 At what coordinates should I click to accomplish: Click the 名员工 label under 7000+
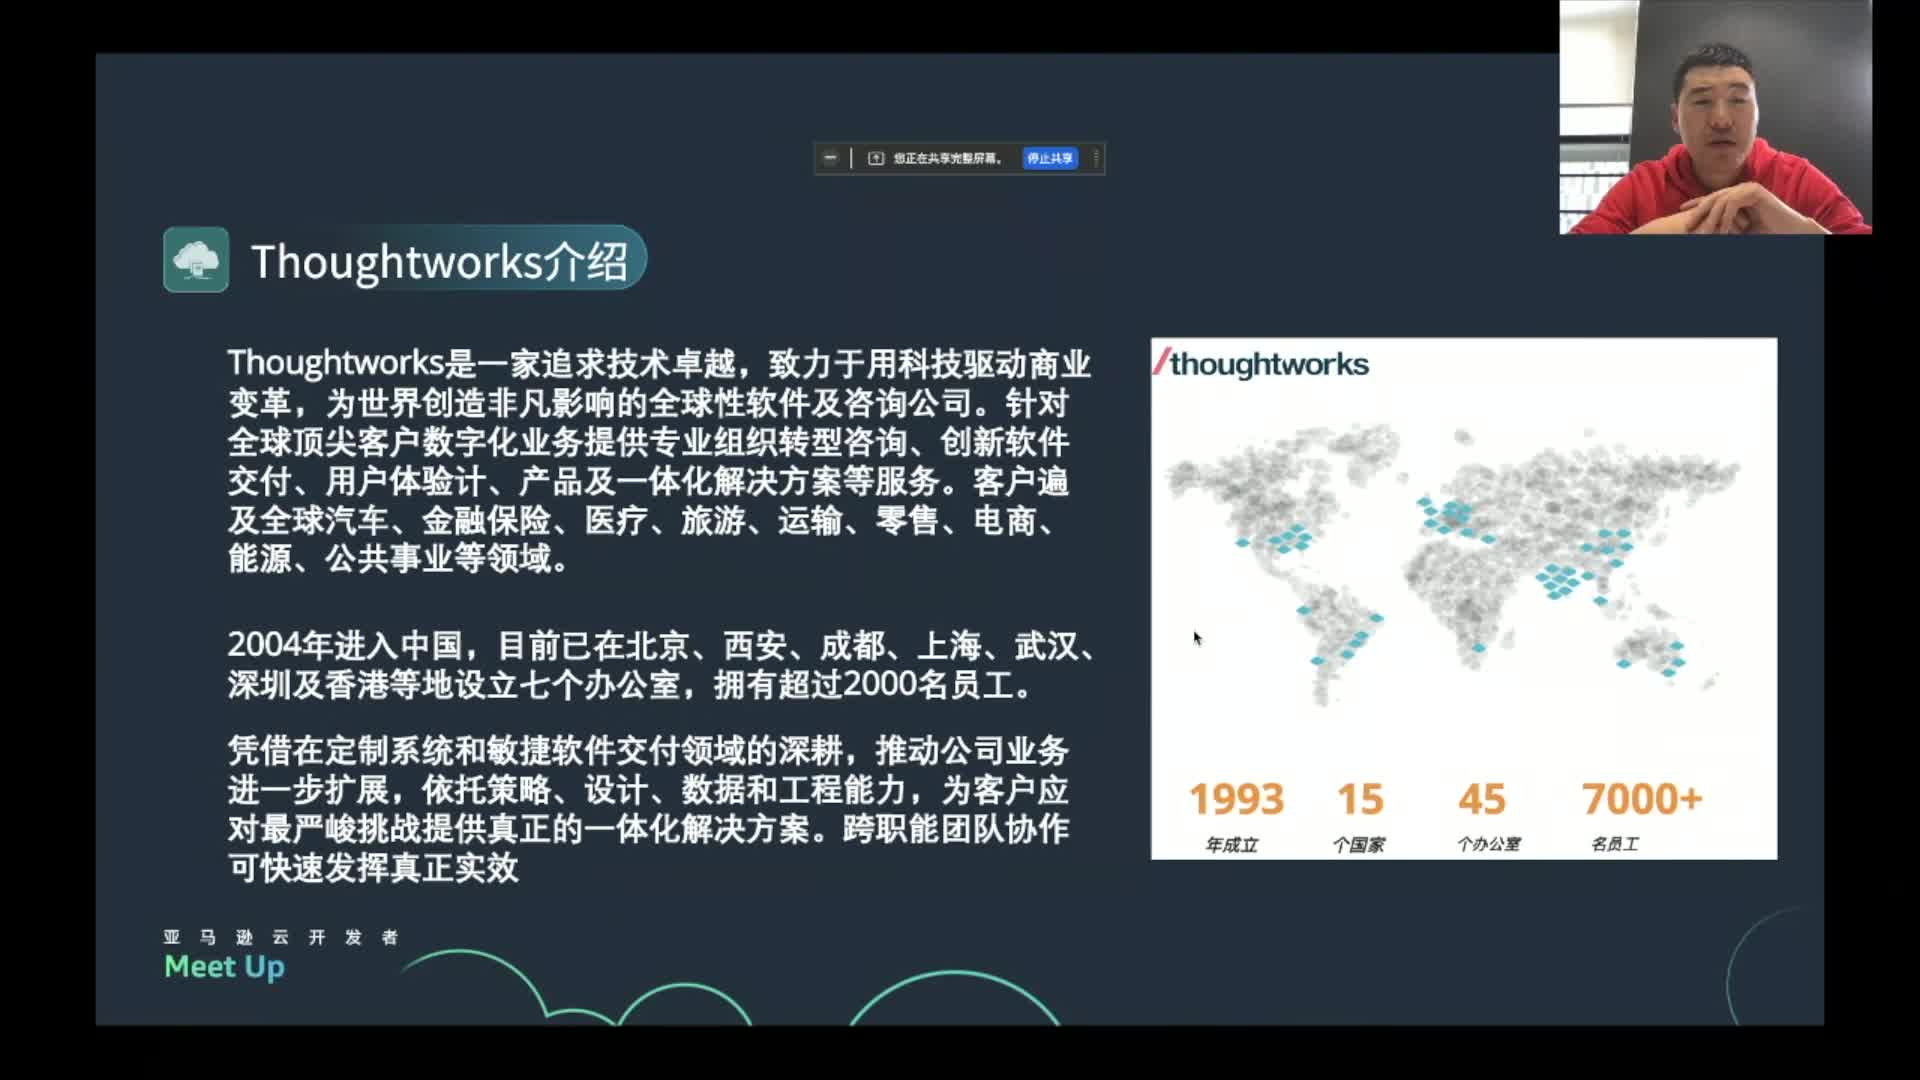pos(1615,844)
